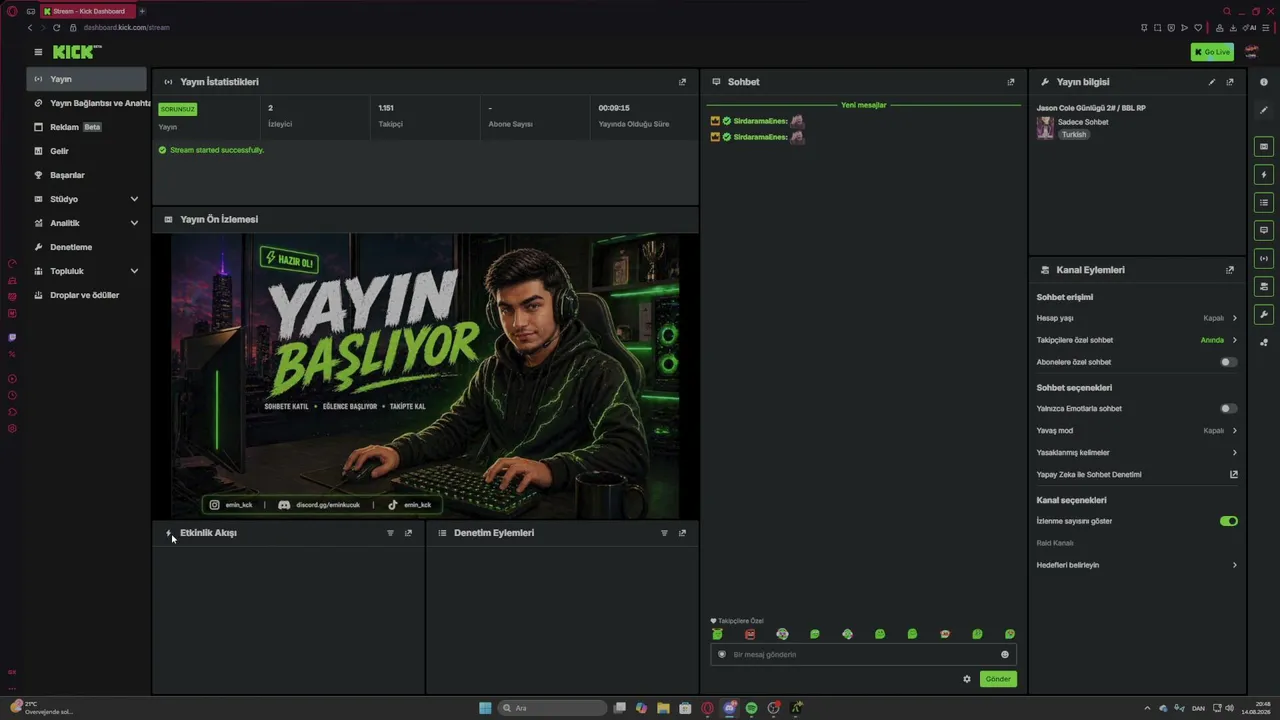The image size is (1280, 720).
Task: Reload the page in browser toolbar
Action: (56, 27)
